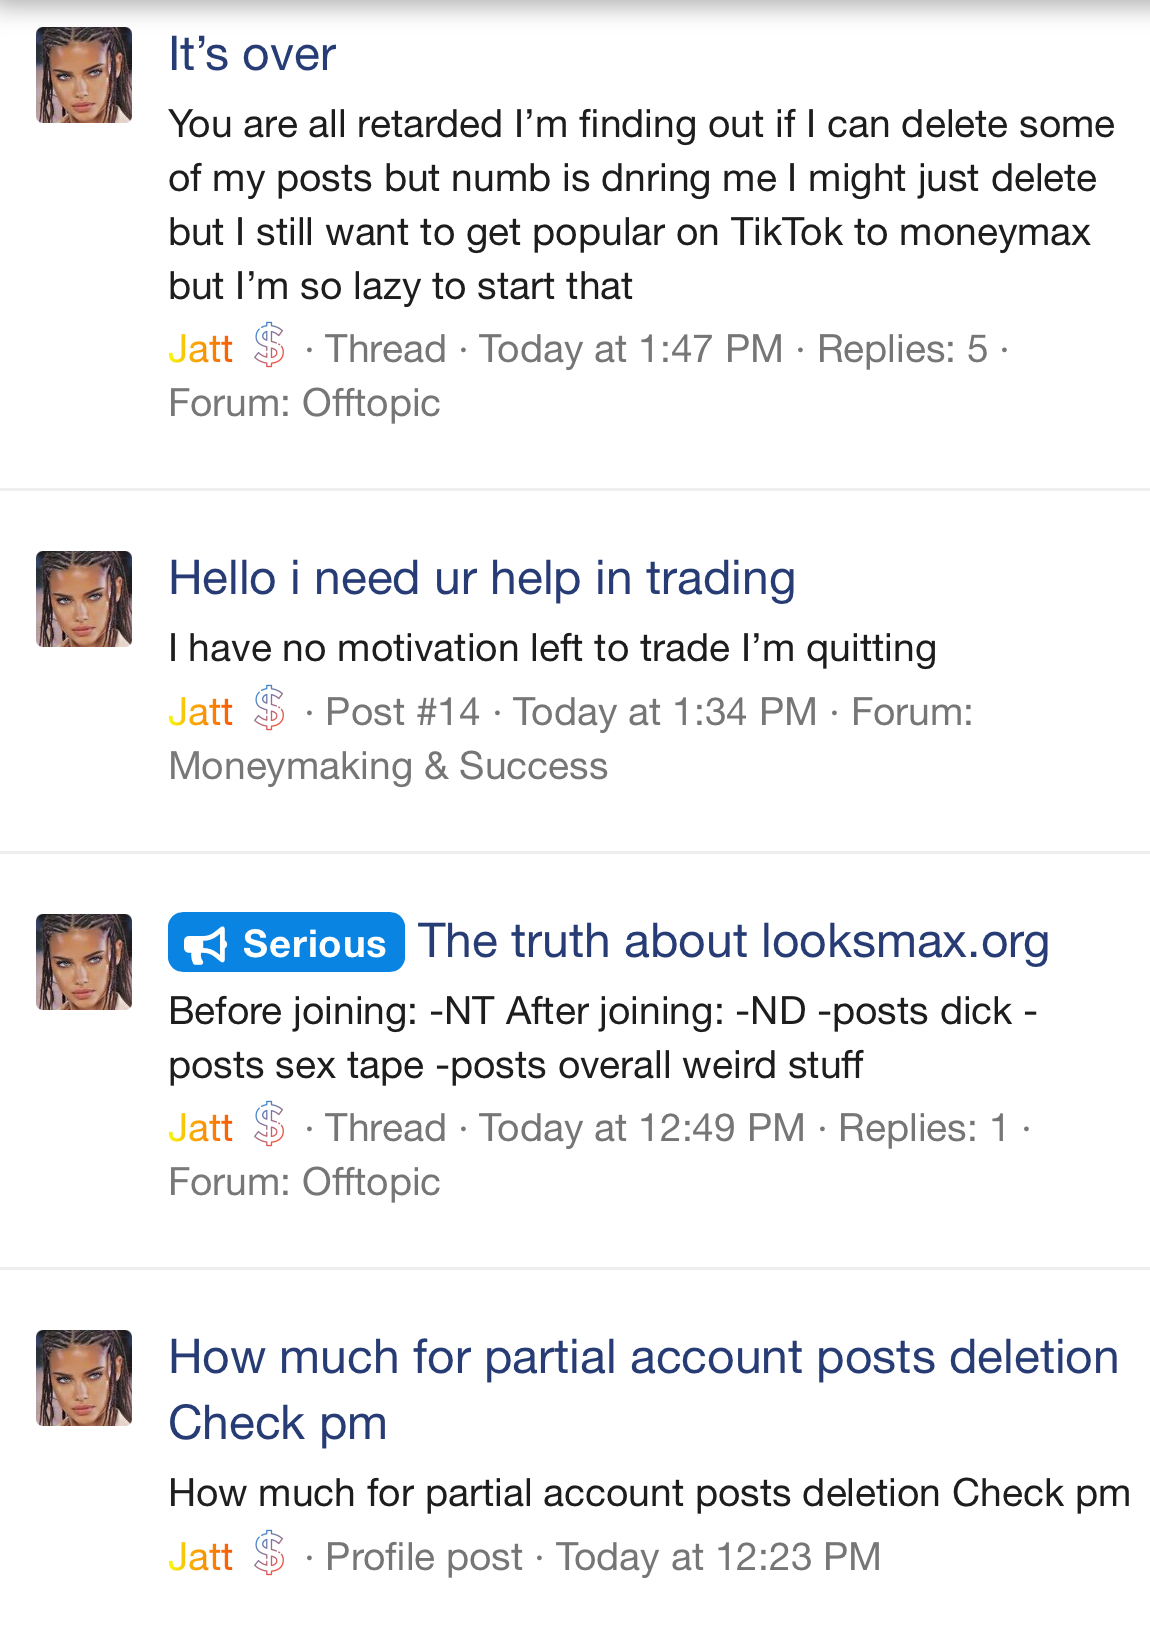The image size is (1150, 1636).
Task: Click the dollar badge icon in the trading help post
Action: coord(269,709)
